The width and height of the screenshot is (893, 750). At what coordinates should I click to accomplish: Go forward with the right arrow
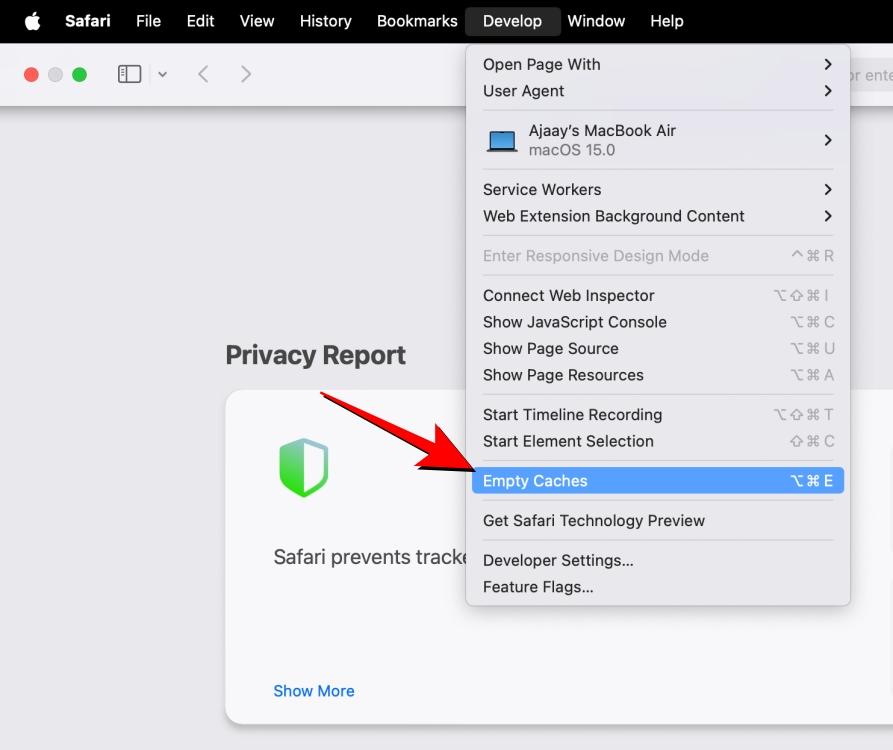[245, 74]
